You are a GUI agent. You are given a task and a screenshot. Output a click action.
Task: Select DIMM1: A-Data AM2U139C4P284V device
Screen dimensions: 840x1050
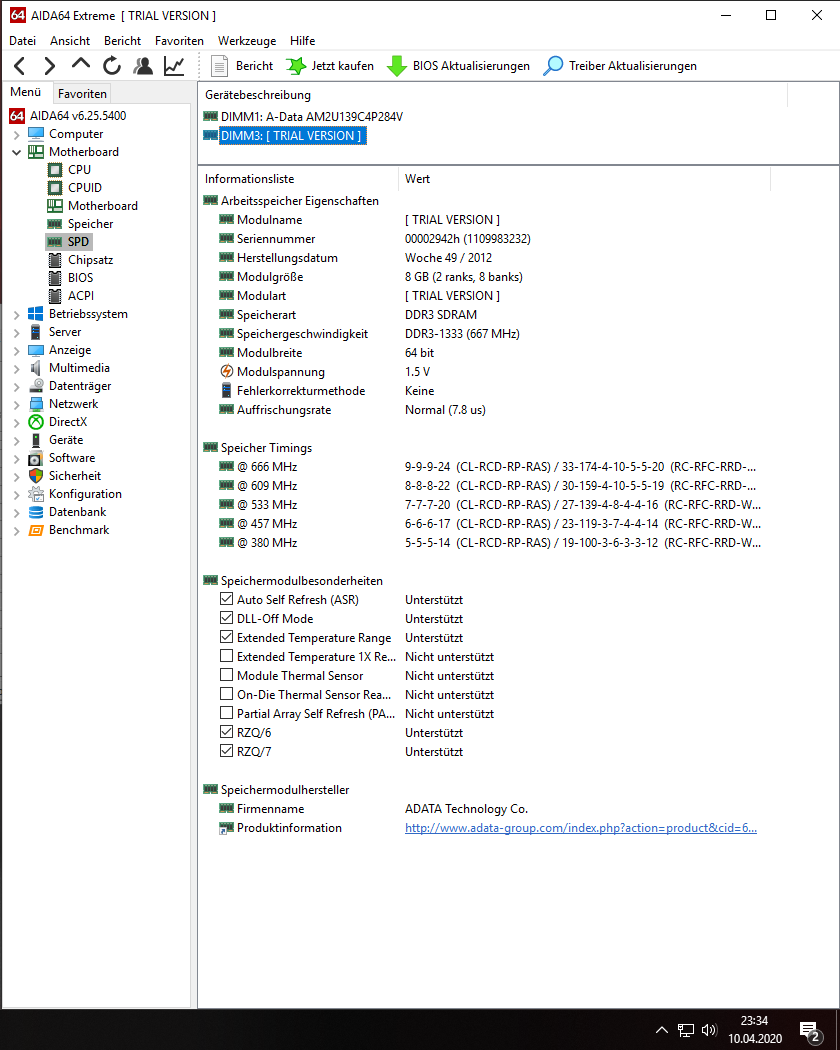pyautogui.click(x=311, y=117)
